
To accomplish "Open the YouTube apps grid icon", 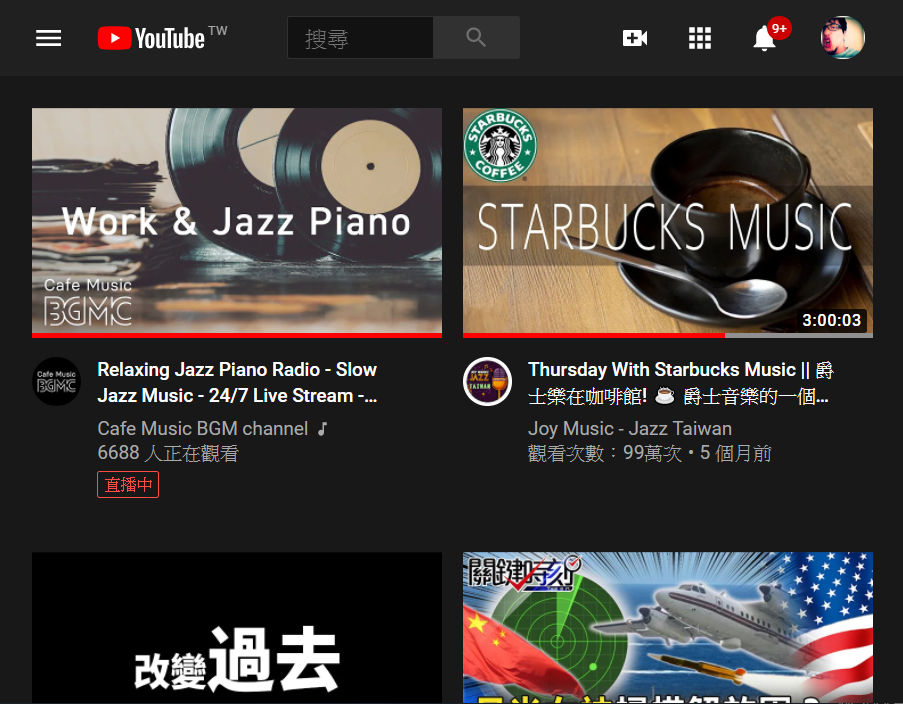I will [700, 38].
